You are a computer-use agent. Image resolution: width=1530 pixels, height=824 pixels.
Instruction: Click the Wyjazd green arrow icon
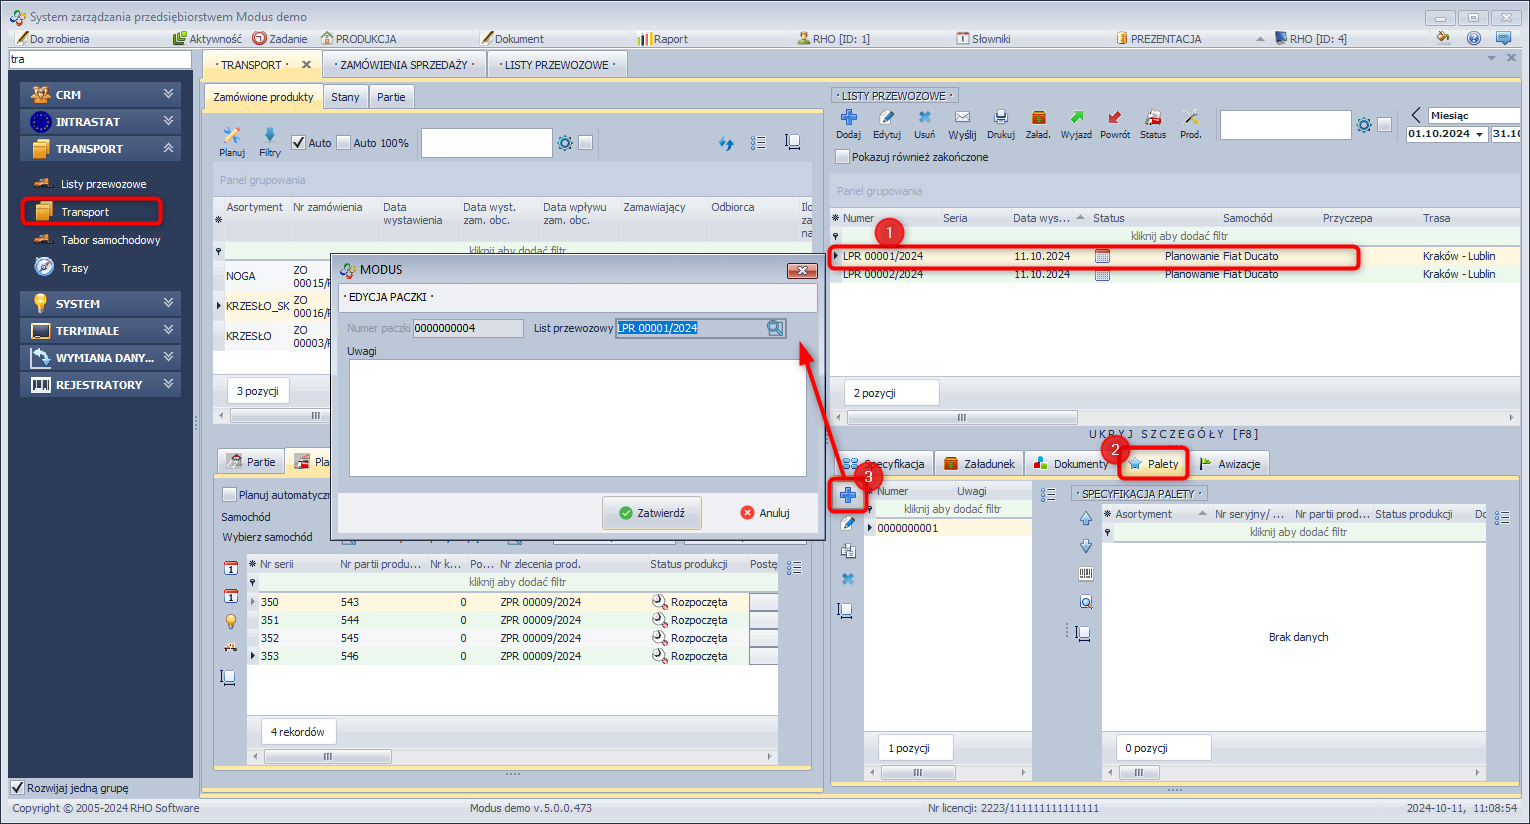[1076, 118]
